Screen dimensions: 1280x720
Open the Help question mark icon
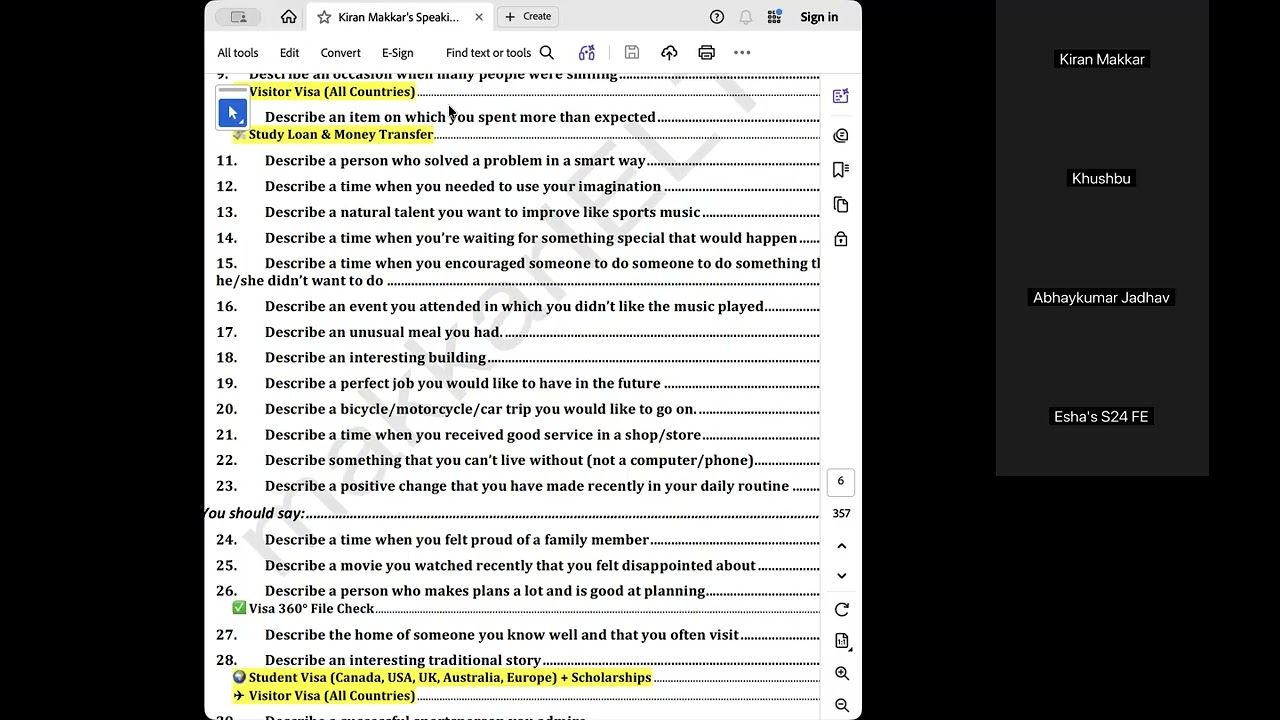pyautogui.click(x=717, y=17)
